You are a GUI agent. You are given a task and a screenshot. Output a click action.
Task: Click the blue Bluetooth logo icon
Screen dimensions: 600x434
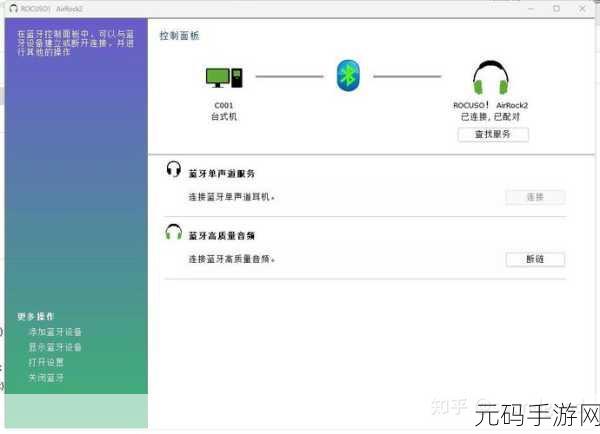(348, 76)
